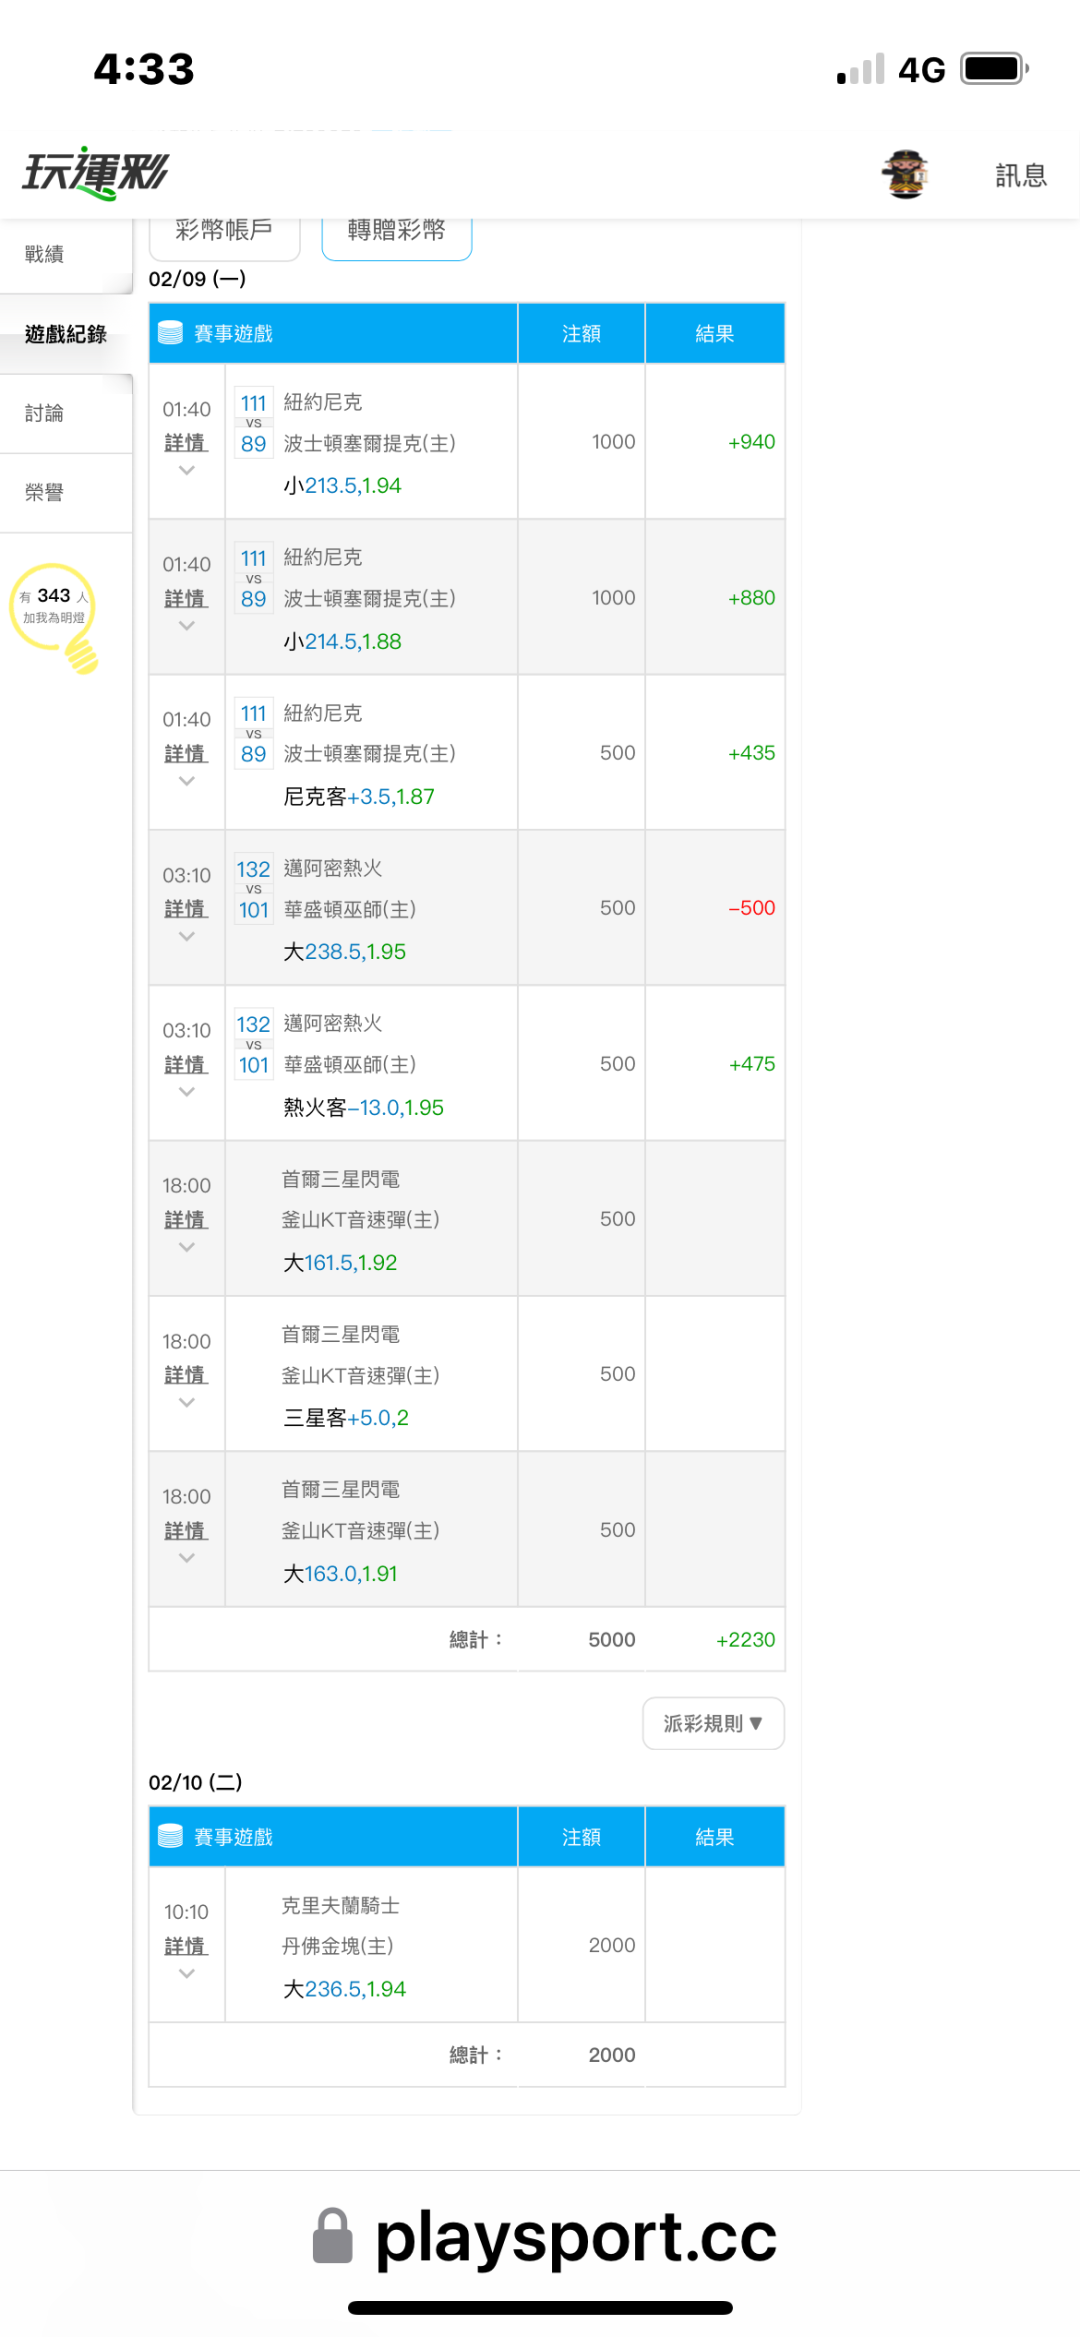
Task: Tap the playsport.cc address bar
Action: [x=575, y=2237]
